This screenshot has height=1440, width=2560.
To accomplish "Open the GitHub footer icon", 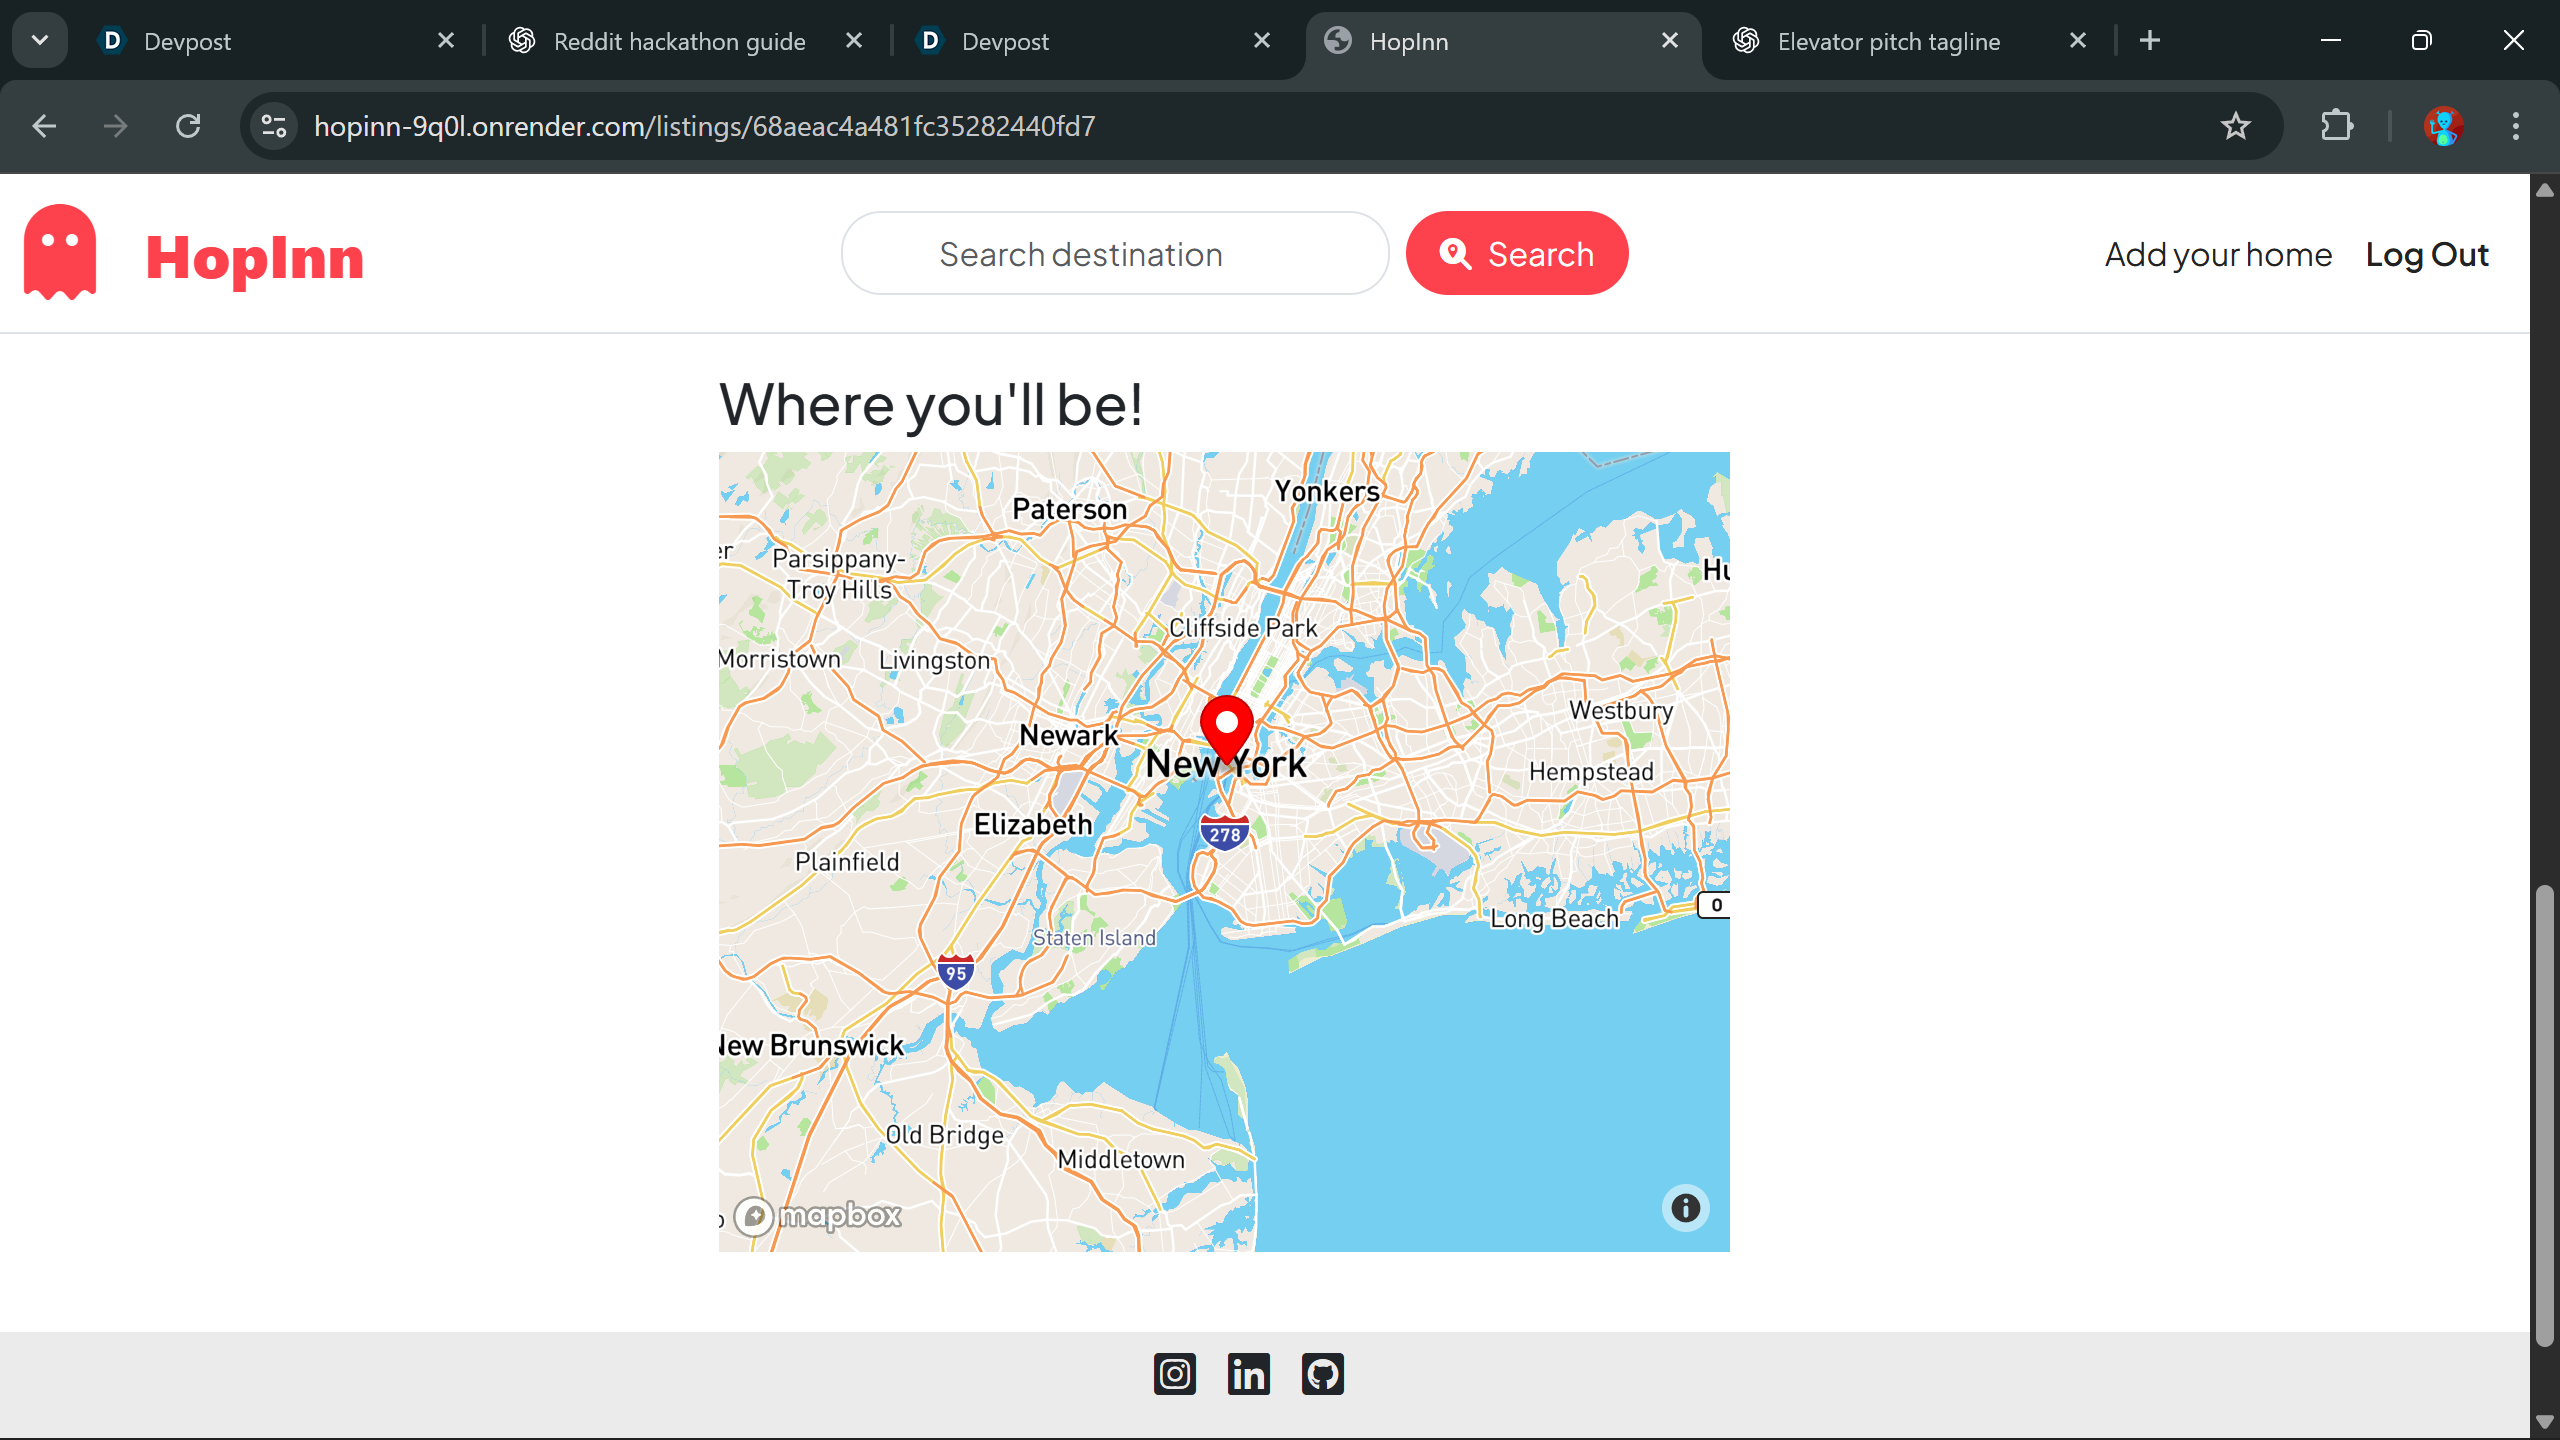I will click(1322, 1373).
